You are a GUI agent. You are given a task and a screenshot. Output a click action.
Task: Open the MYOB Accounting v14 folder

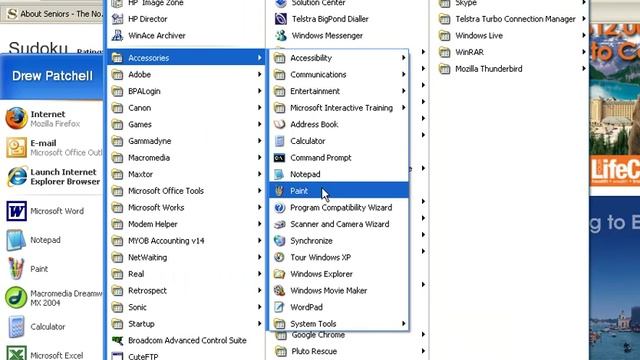pos(186,241)
